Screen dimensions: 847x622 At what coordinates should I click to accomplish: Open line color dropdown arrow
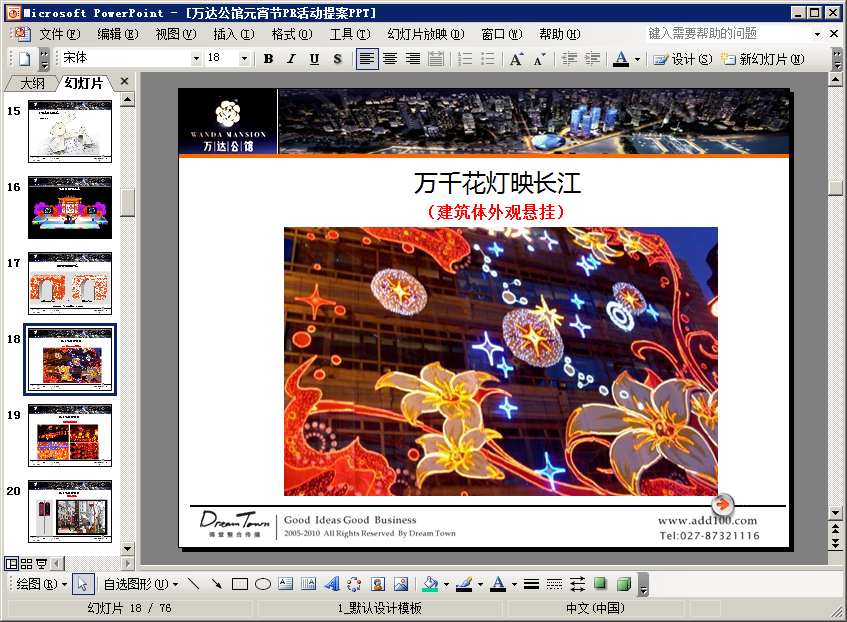[480, 584]
